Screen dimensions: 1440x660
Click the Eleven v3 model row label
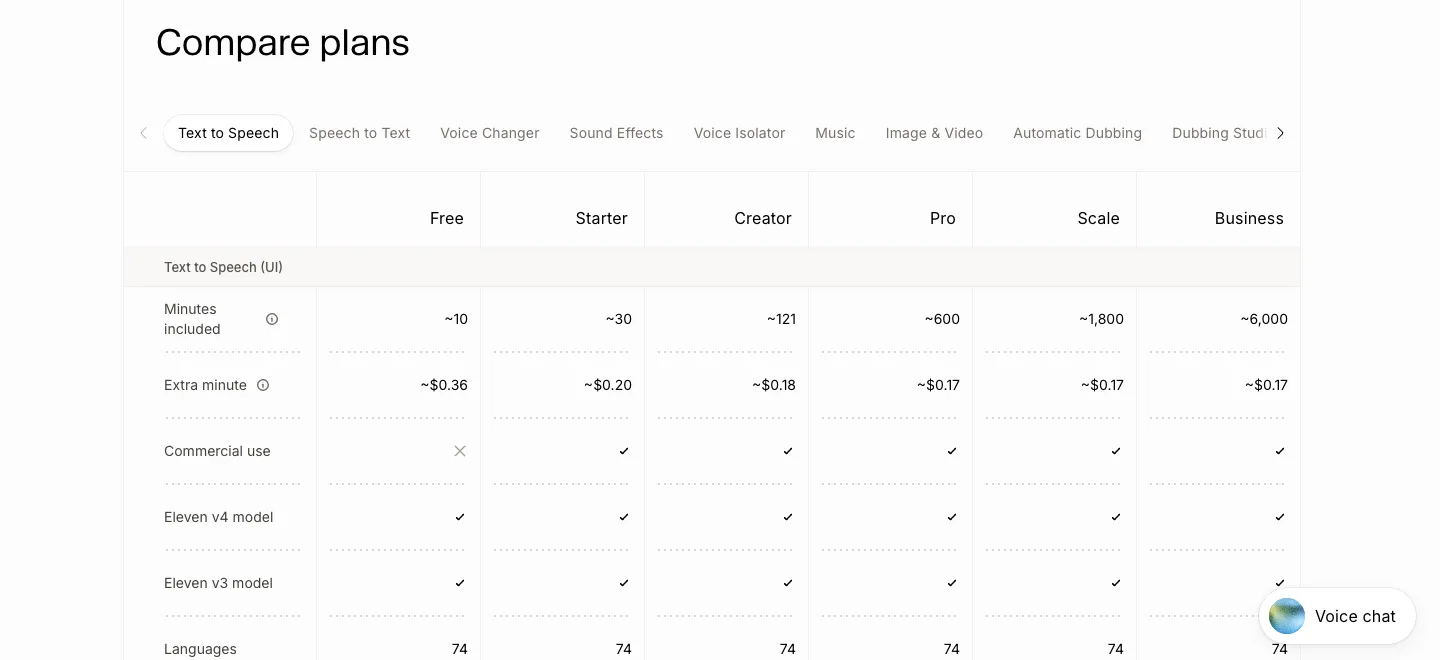(x=219, y=583)
